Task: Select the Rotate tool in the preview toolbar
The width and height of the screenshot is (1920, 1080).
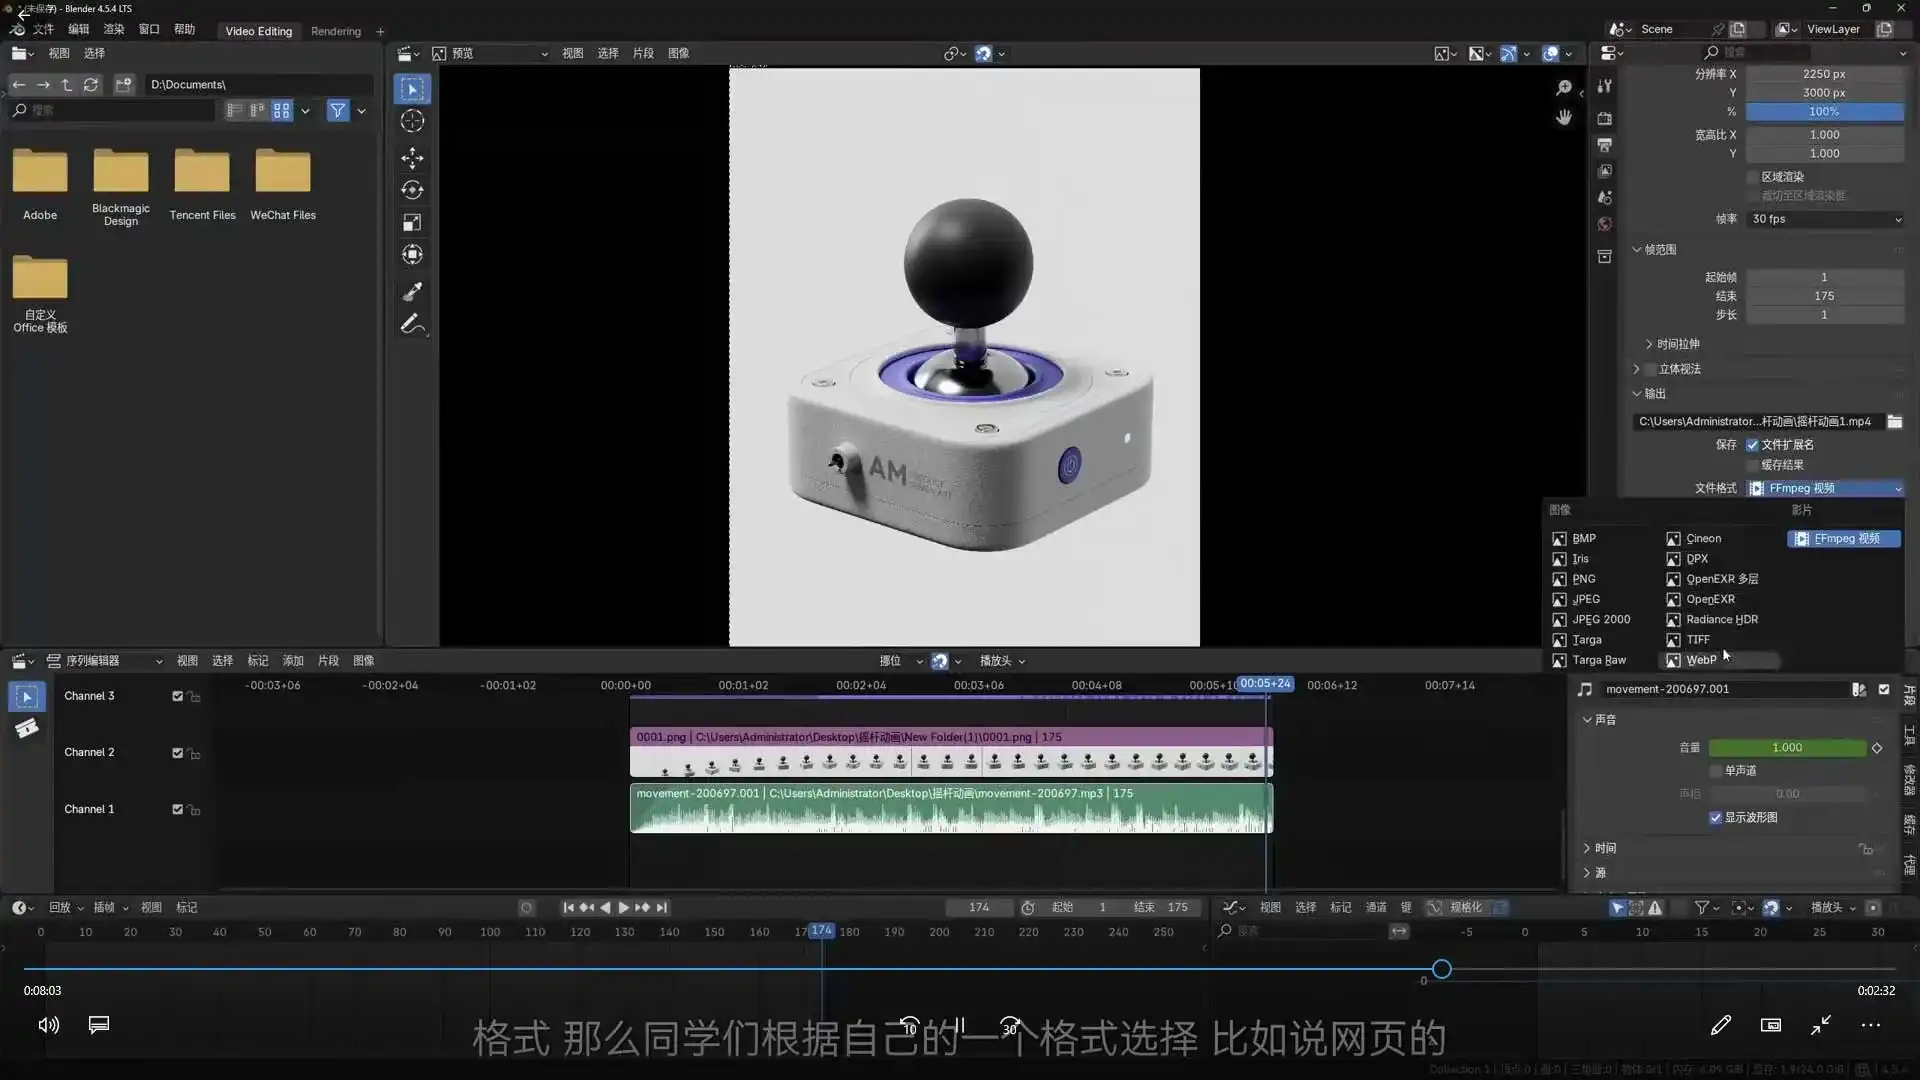Action: [412, 189]
